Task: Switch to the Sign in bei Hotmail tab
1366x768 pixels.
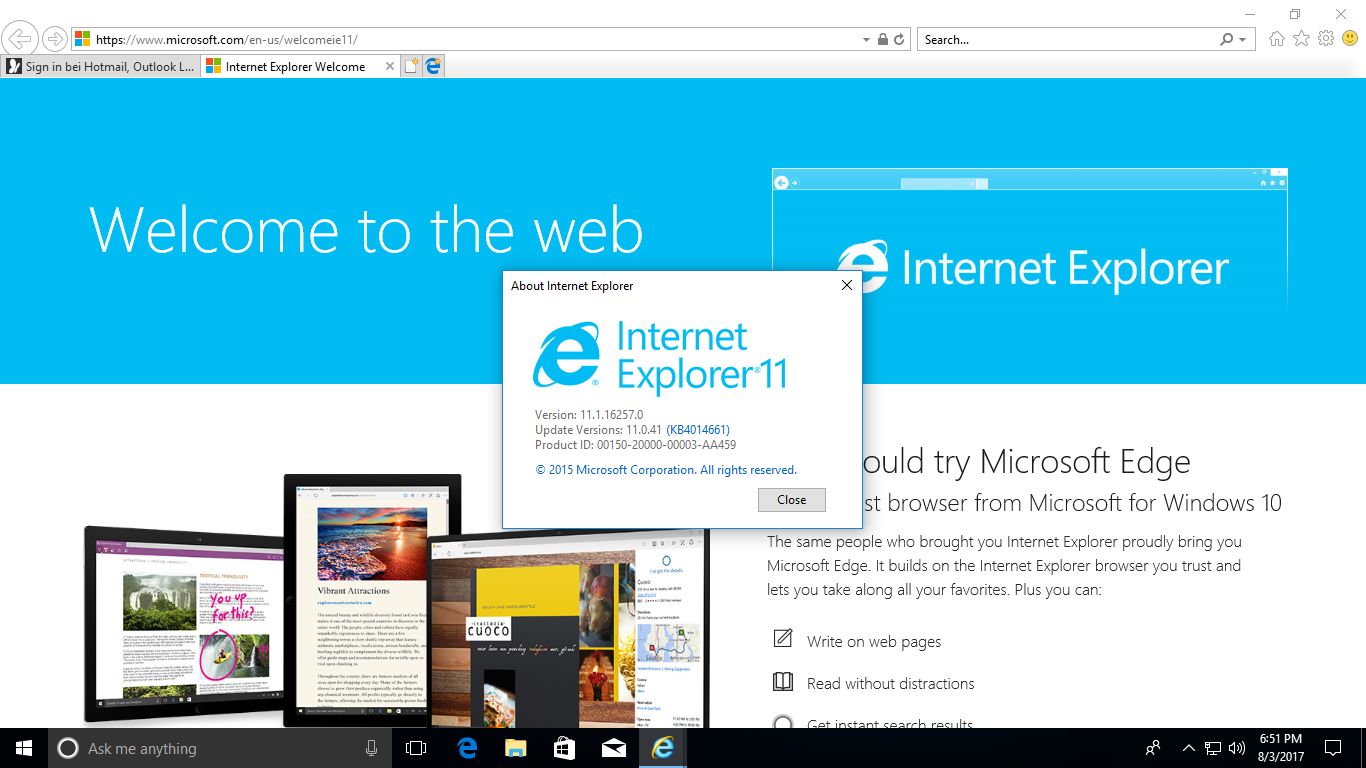Action: pos(100,67)
